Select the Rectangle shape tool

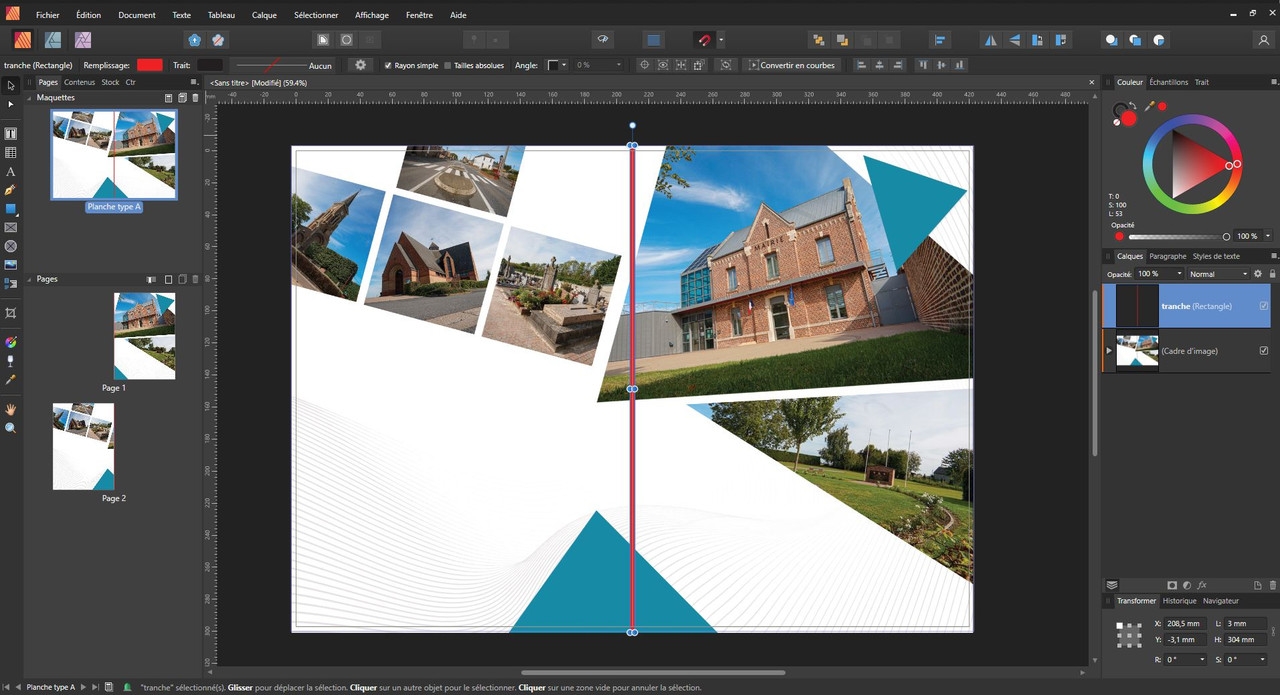(11, 209)
